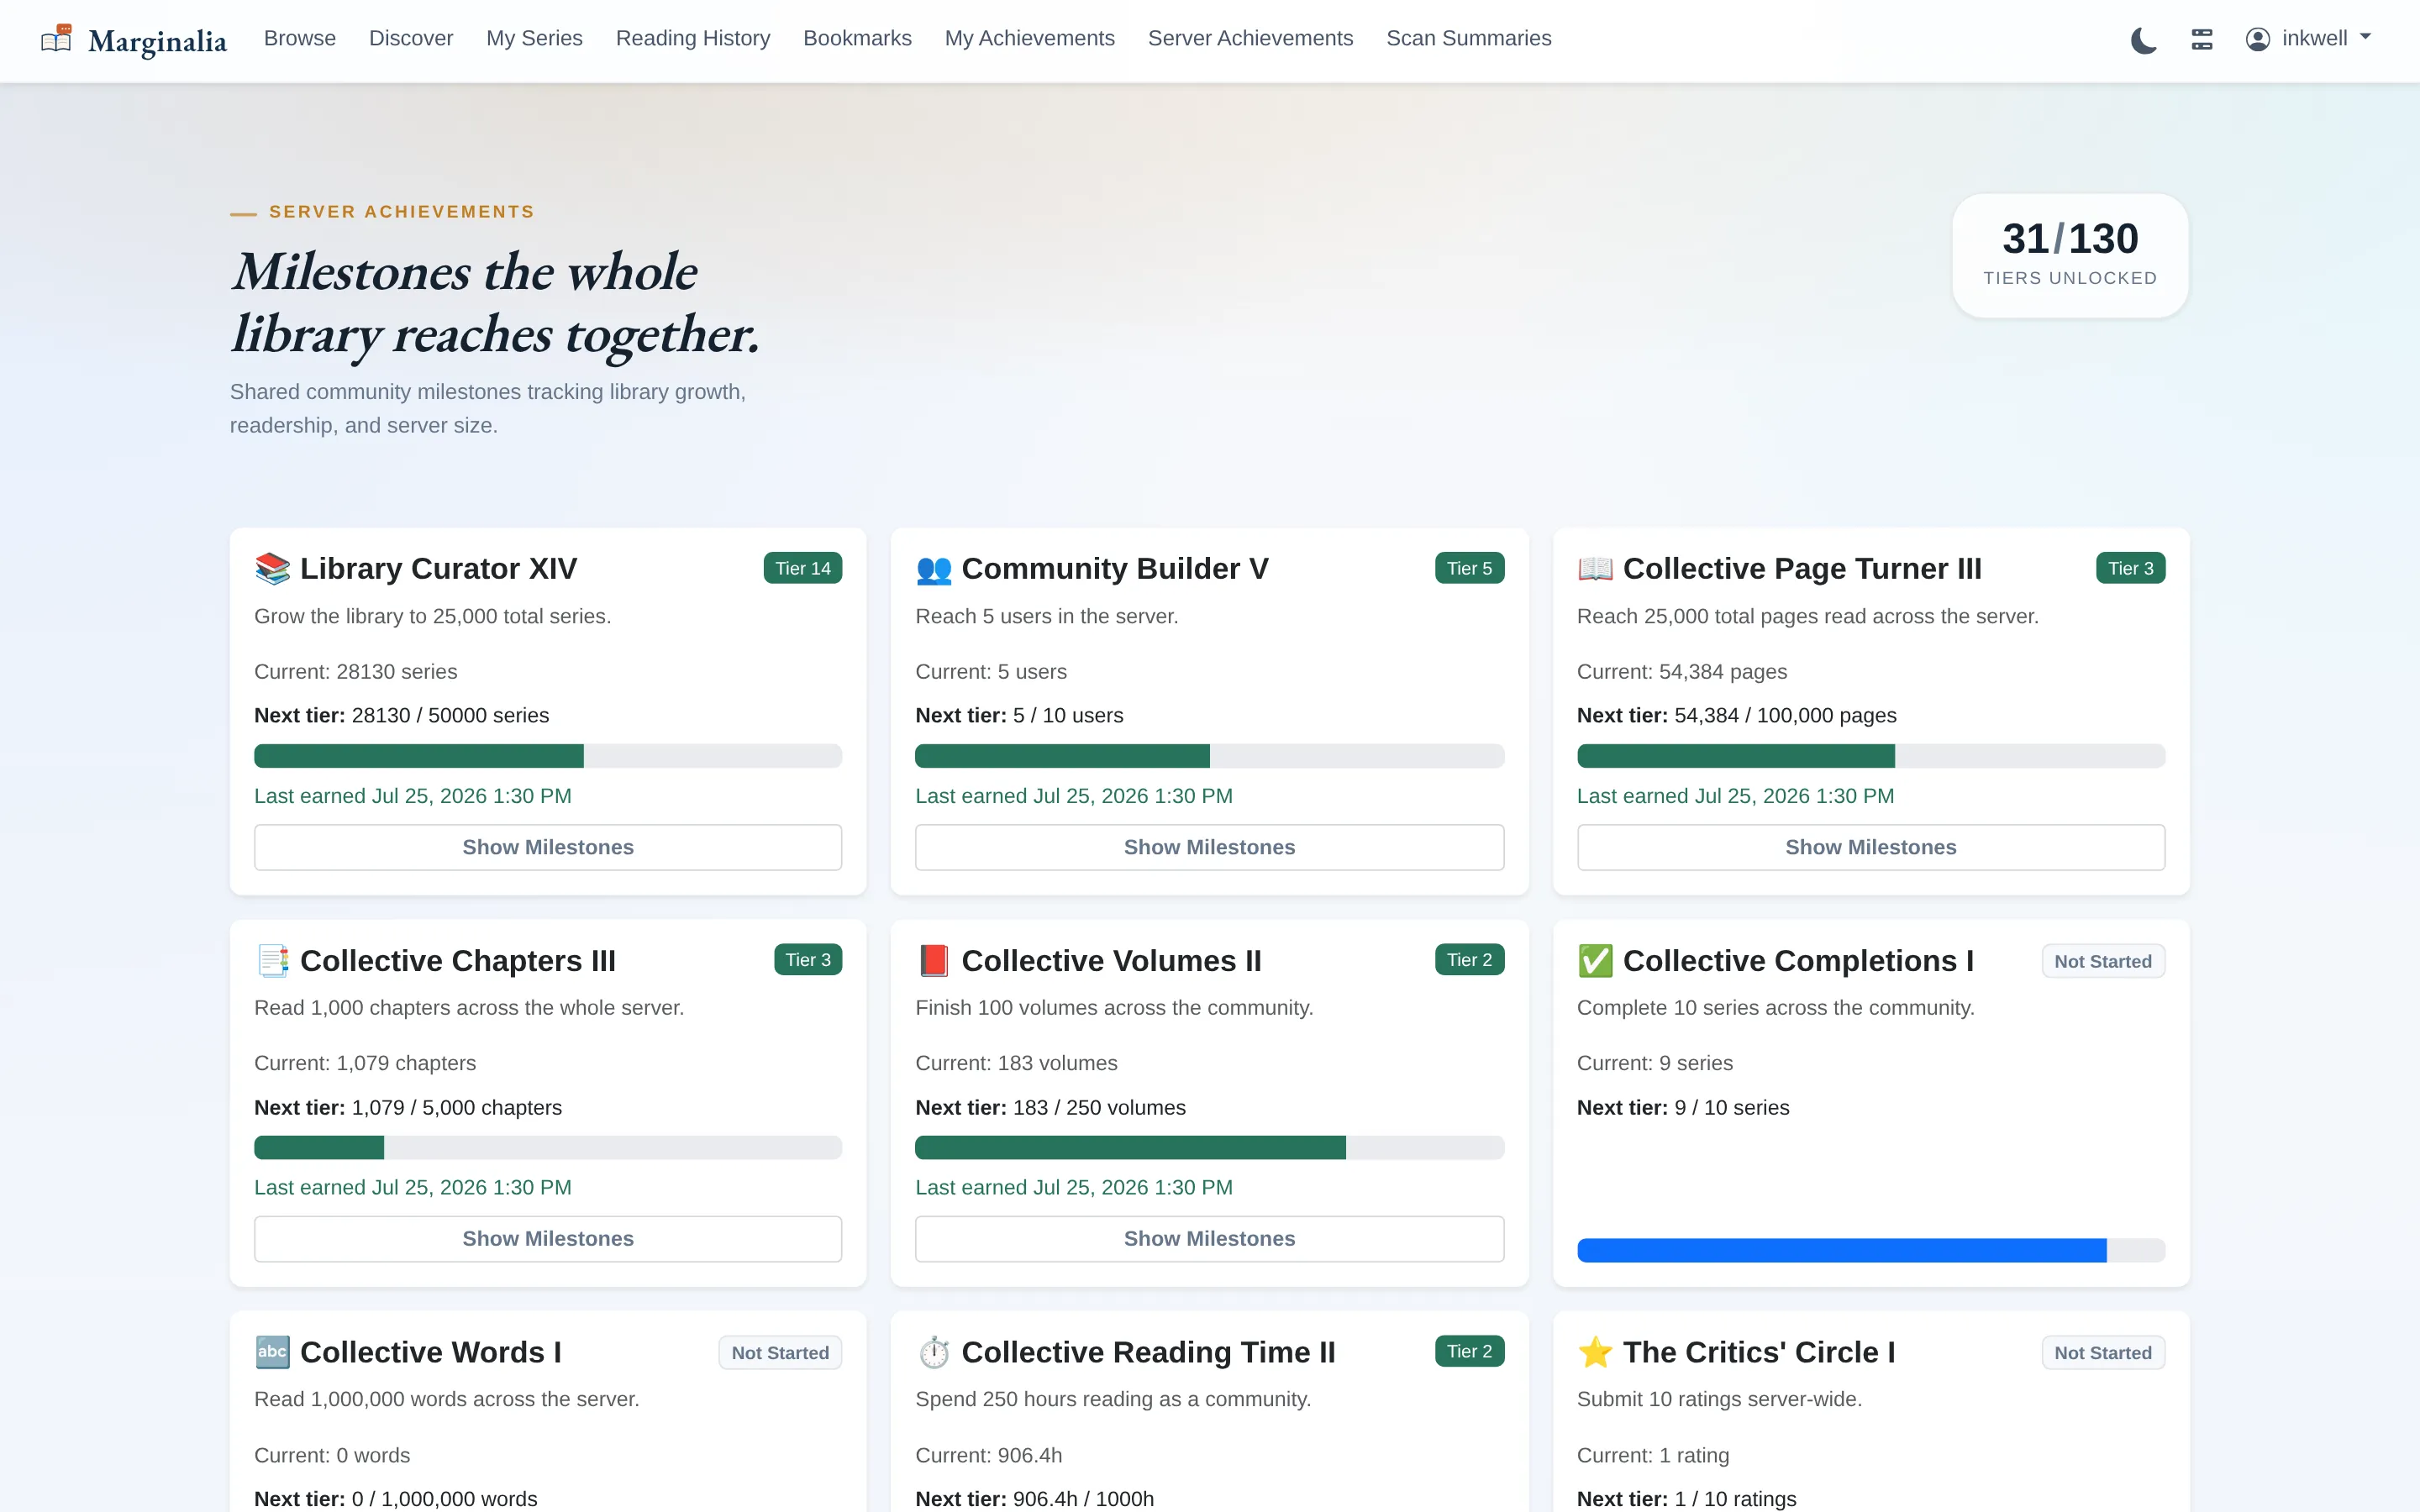Click 'Current: 906.4h' text

tap(988, 1456)
